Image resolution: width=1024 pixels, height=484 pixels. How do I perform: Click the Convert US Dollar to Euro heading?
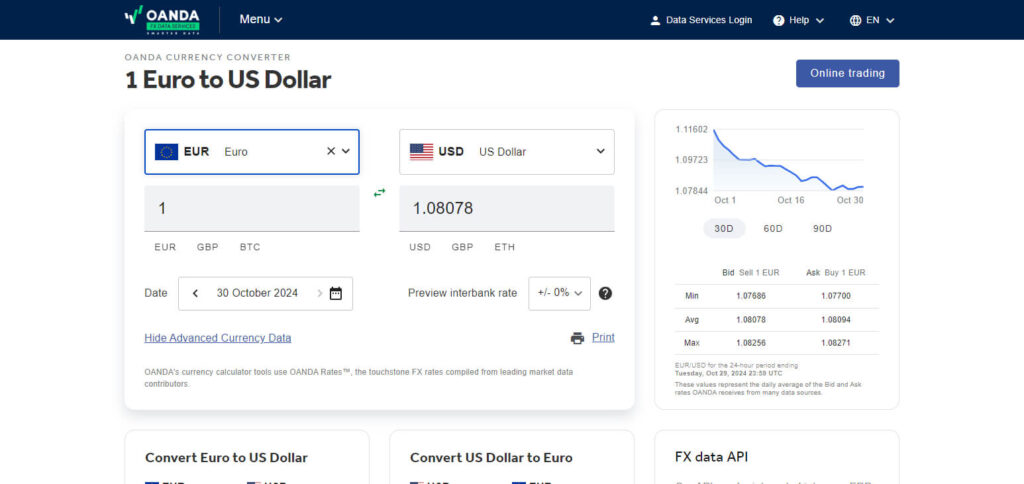(491, 457)
